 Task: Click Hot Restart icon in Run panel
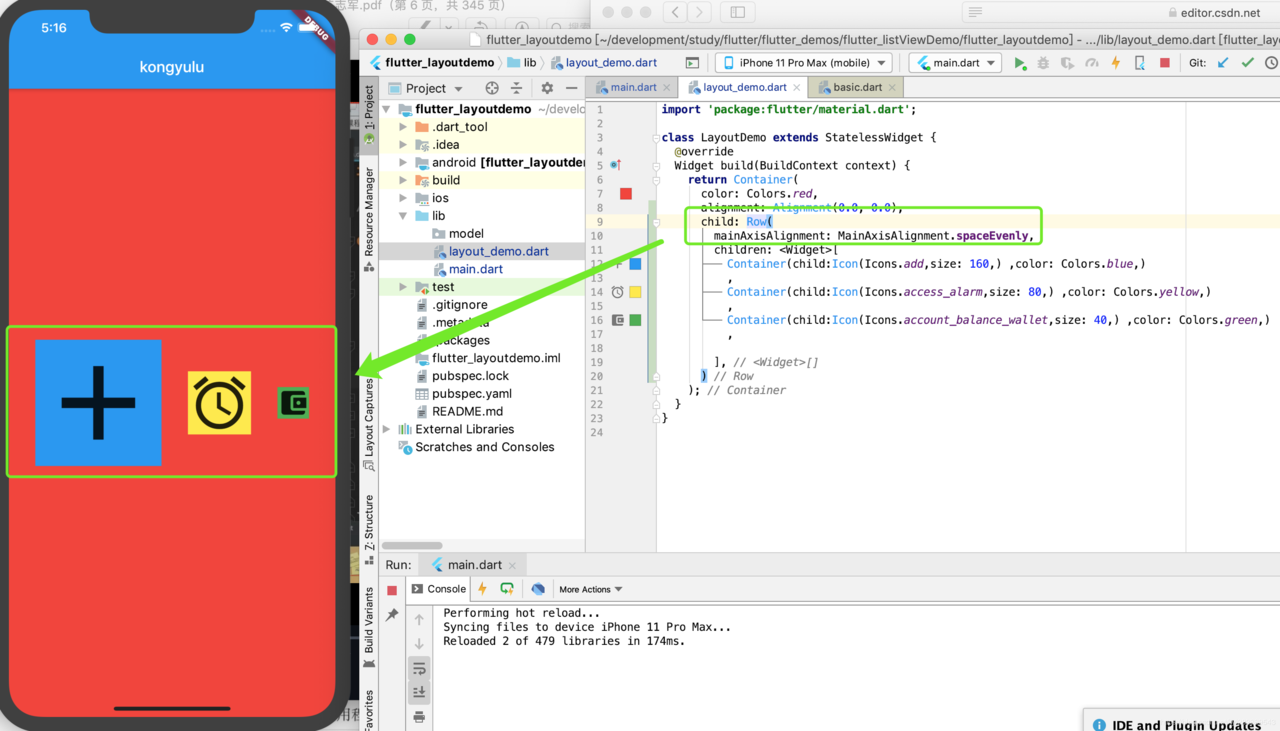coord(507,589)
